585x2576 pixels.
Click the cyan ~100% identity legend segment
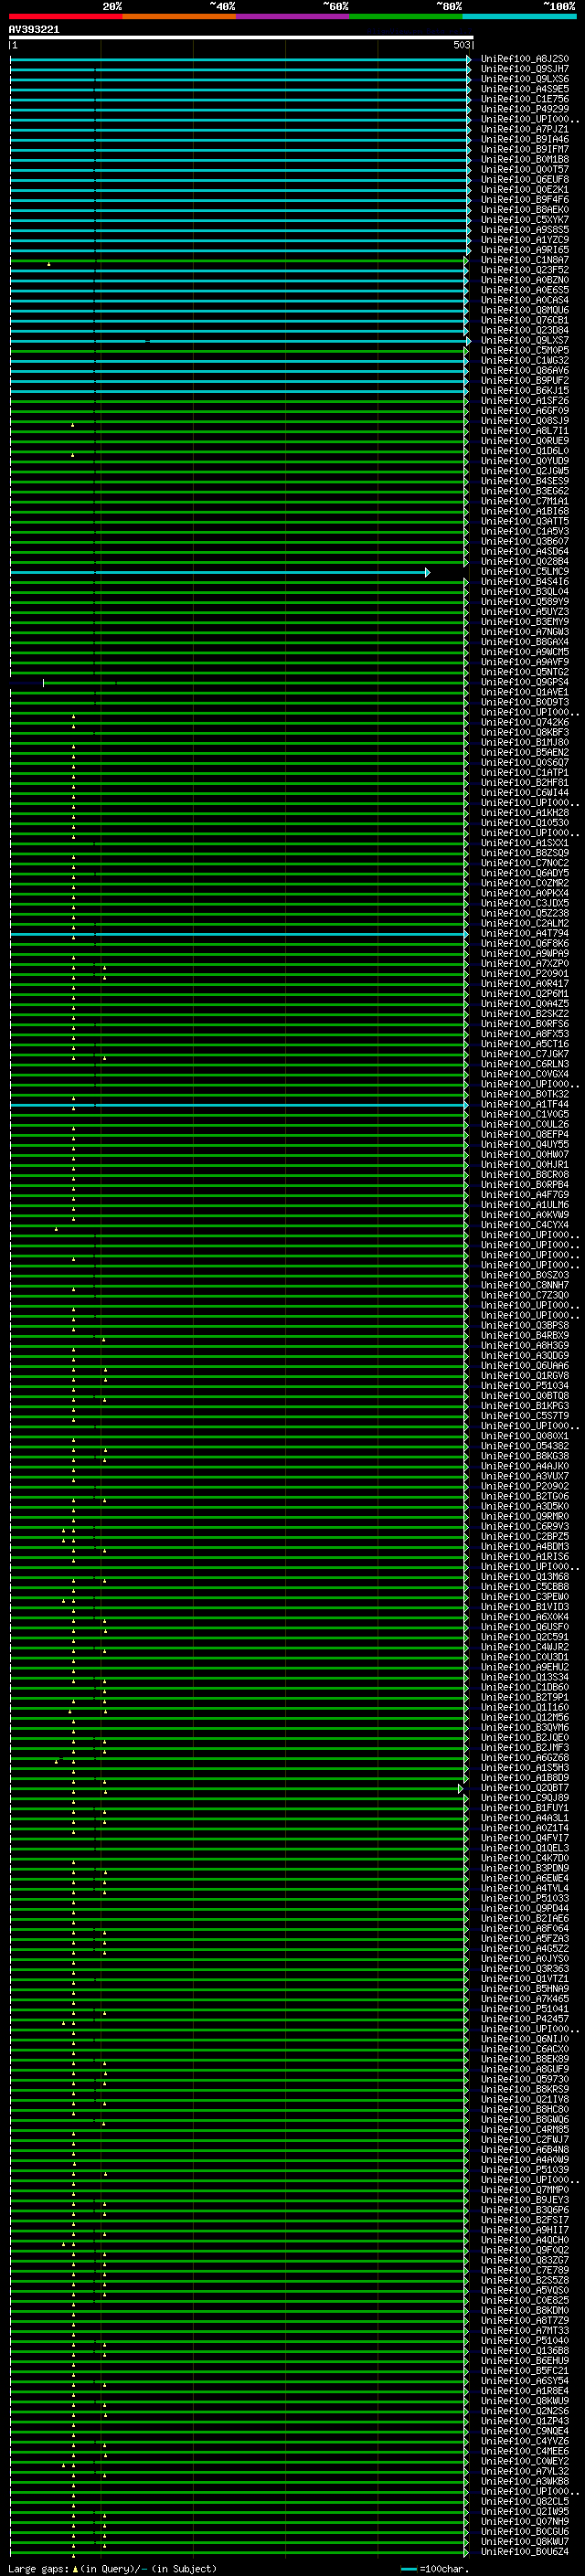(519, 16)
